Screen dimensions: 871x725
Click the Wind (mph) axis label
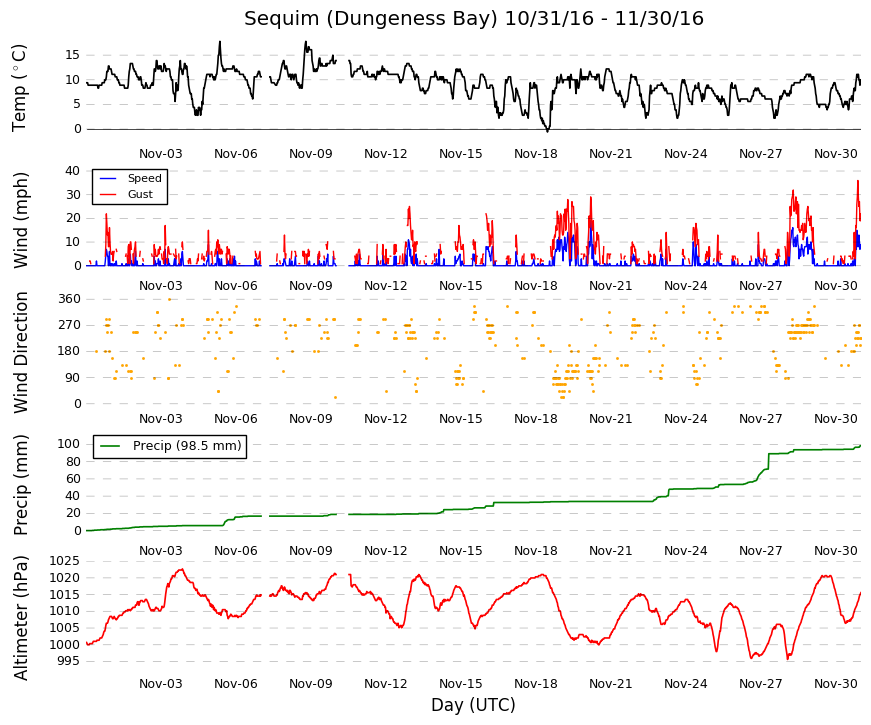21,220
